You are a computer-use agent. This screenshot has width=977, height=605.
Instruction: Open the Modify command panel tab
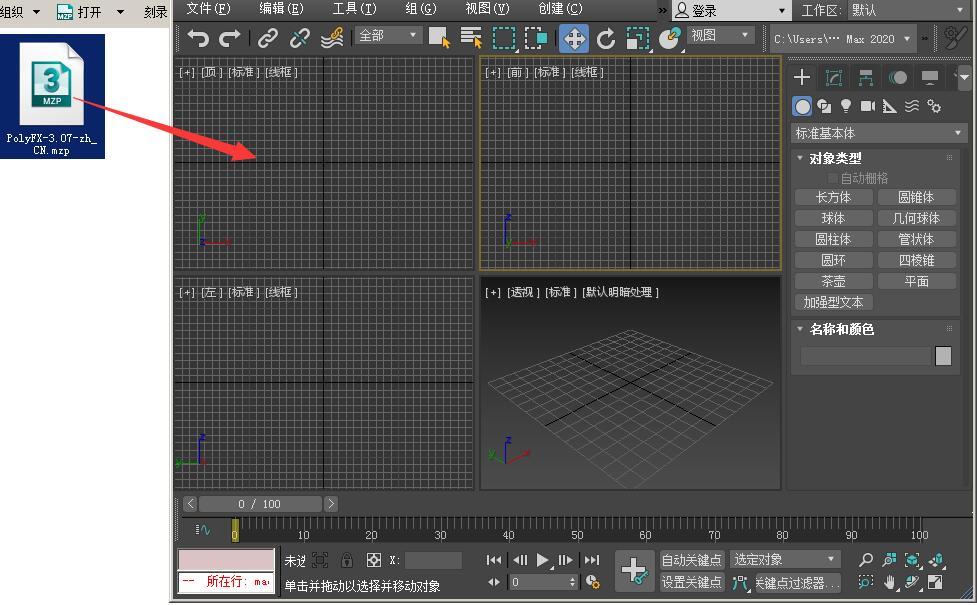point(834,77)
